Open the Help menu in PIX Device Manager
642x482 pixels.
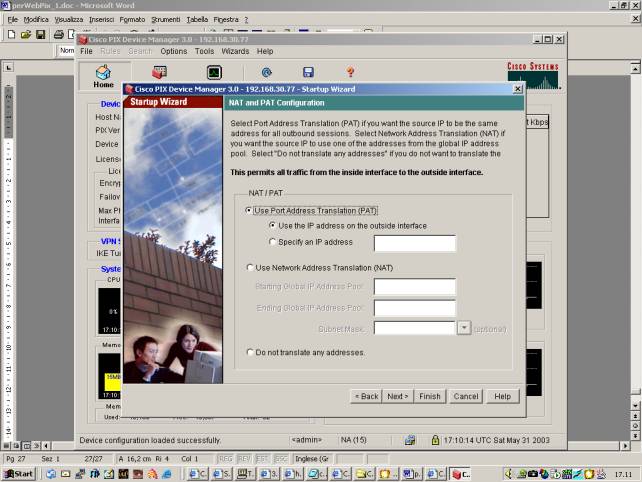[x=265, y=51]
